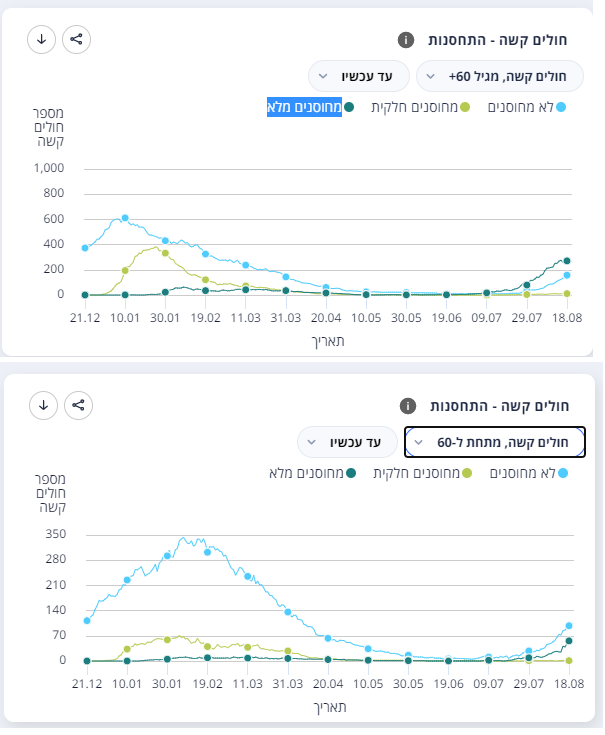This screenshot has height=735, width=605.
Task: Click download icon in the age 60+ chart
Action: tap(42, 40)
